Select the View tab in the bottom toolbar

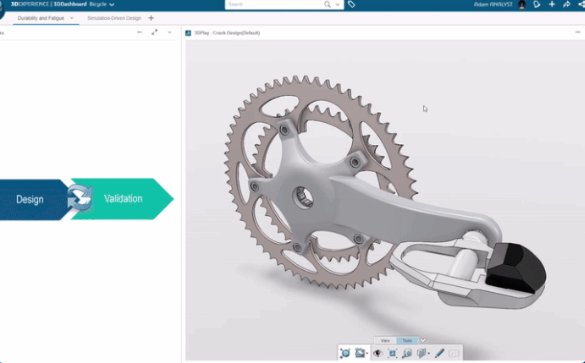point(385,341)
